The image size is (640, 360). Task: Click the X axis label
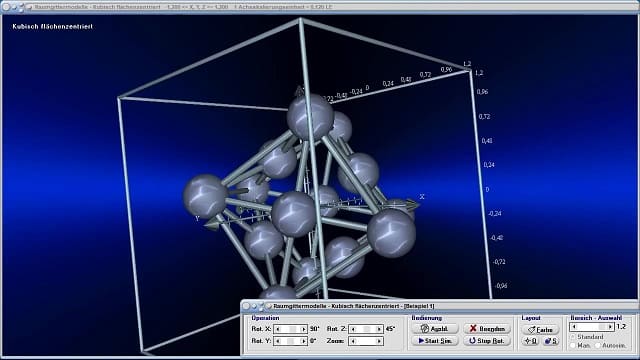click(x=422, y=197)
